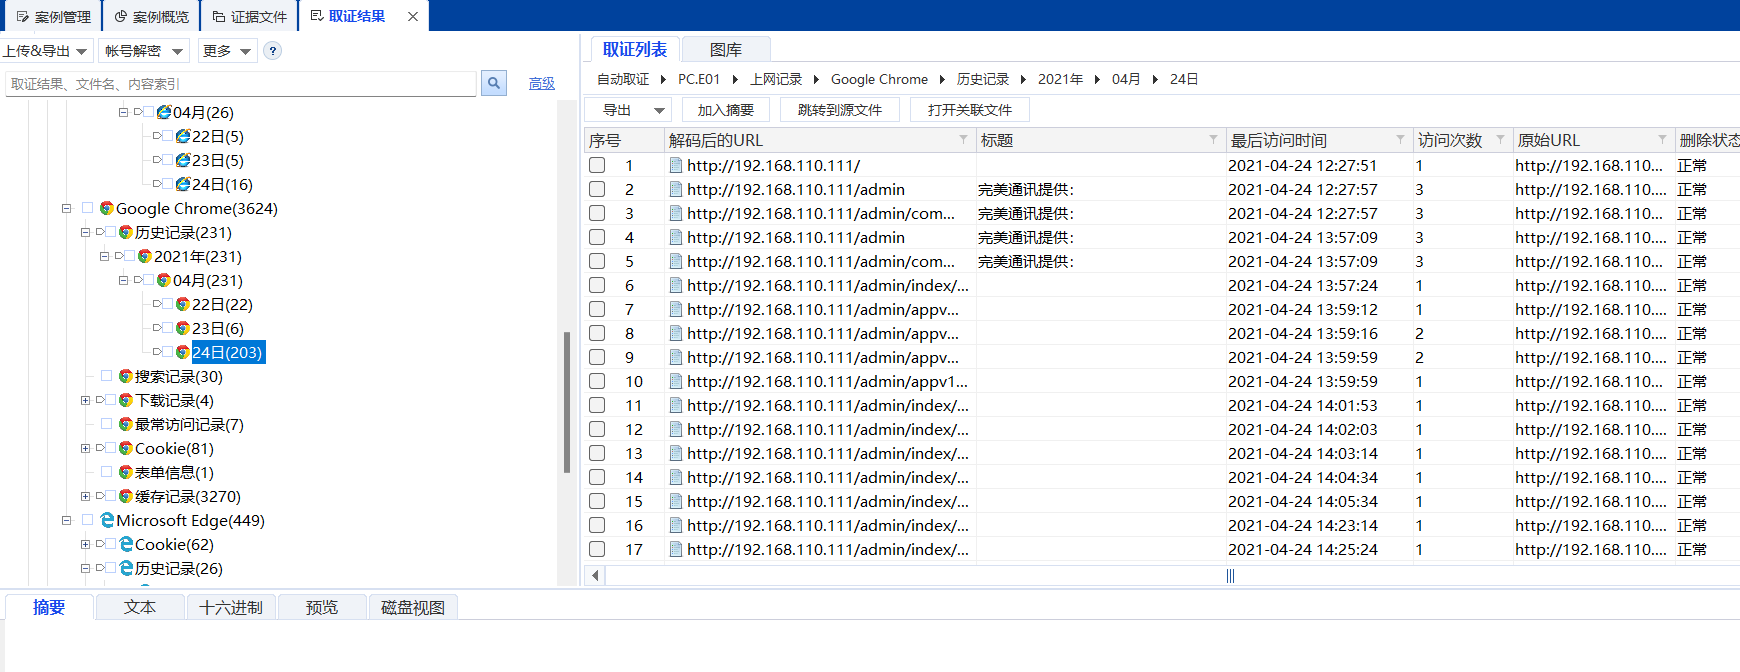Click the Microsoft Edge(449) icon

click(107, 520)
